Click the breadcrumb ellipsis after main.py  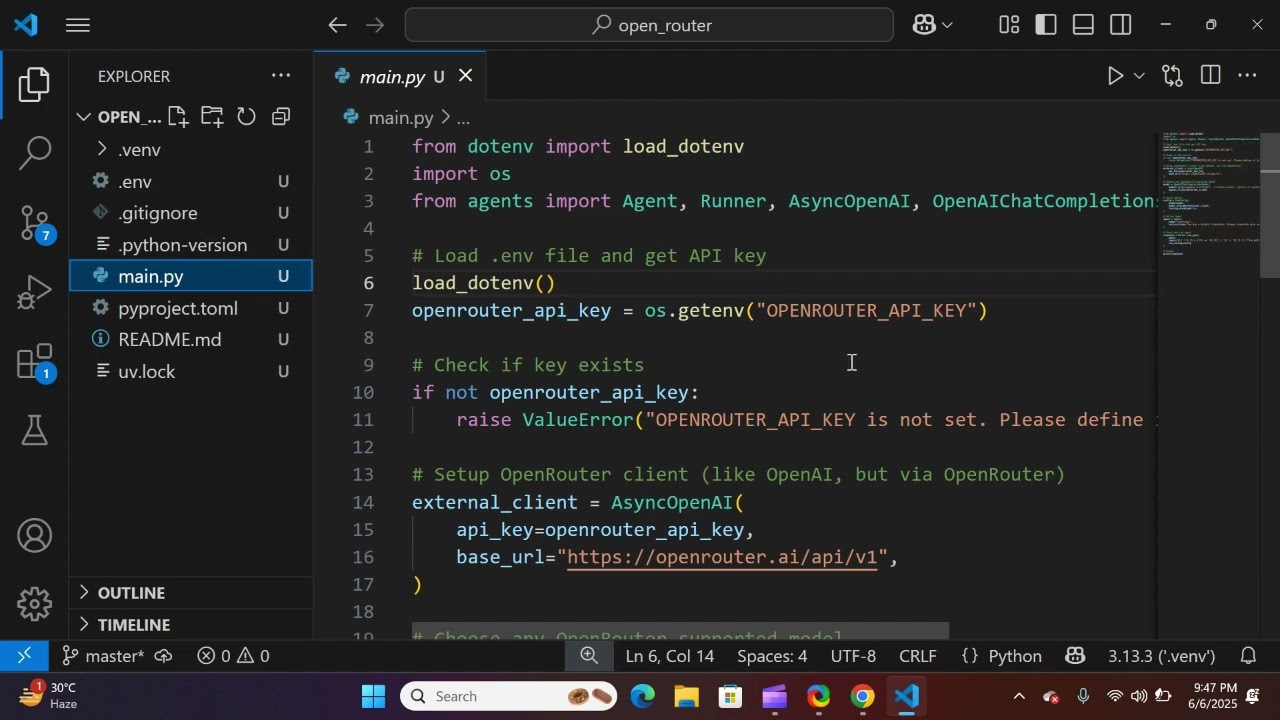point(463,117)
